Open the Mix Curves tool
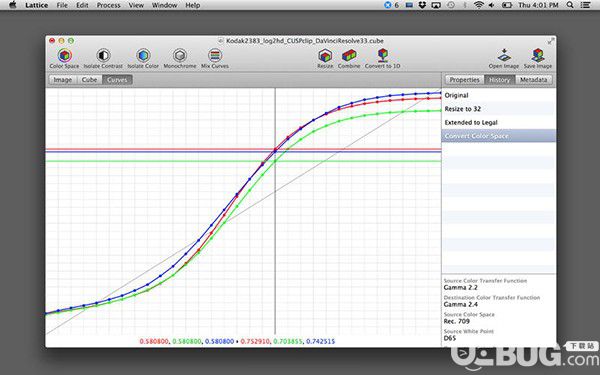 215,59
